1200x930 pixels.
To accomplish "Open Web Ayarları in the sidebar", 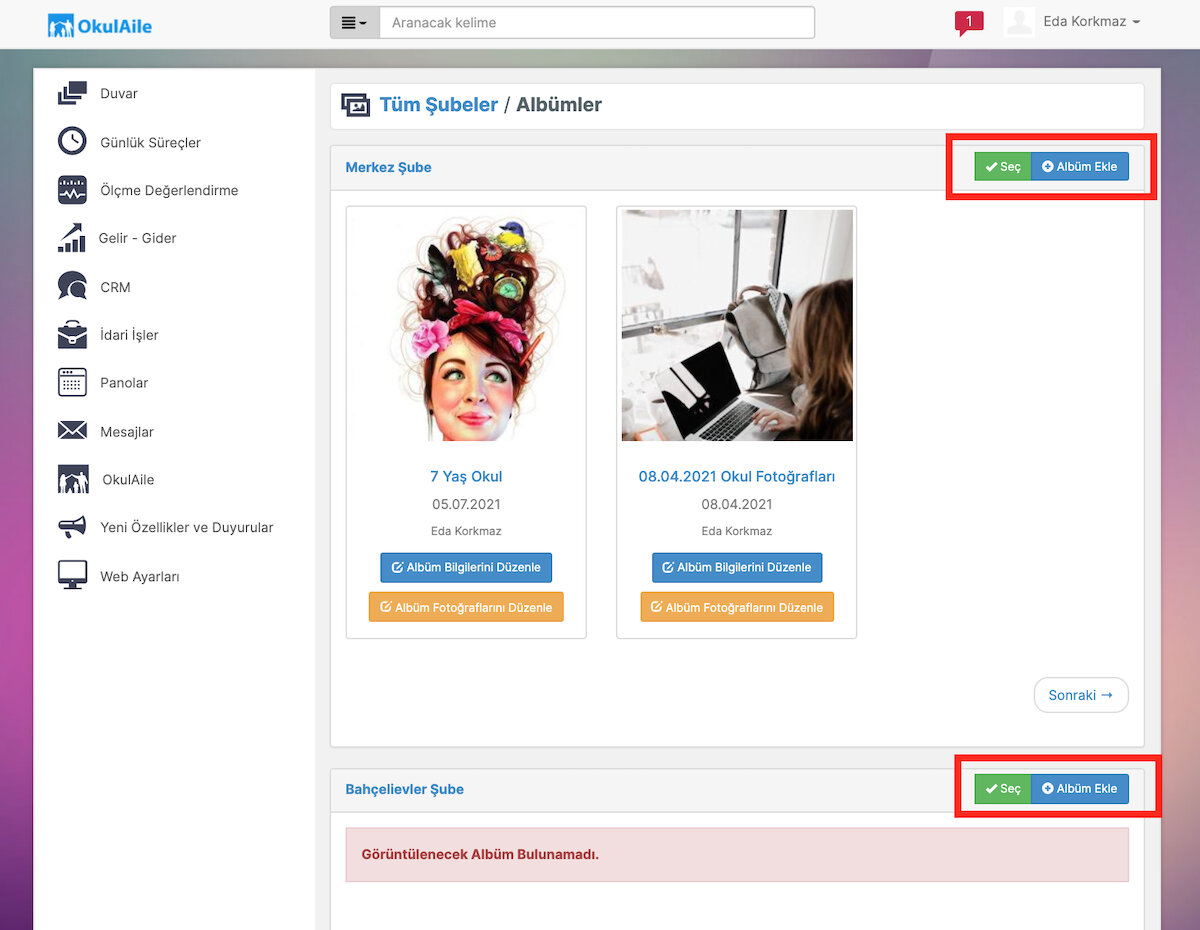I will pos(140,576).
